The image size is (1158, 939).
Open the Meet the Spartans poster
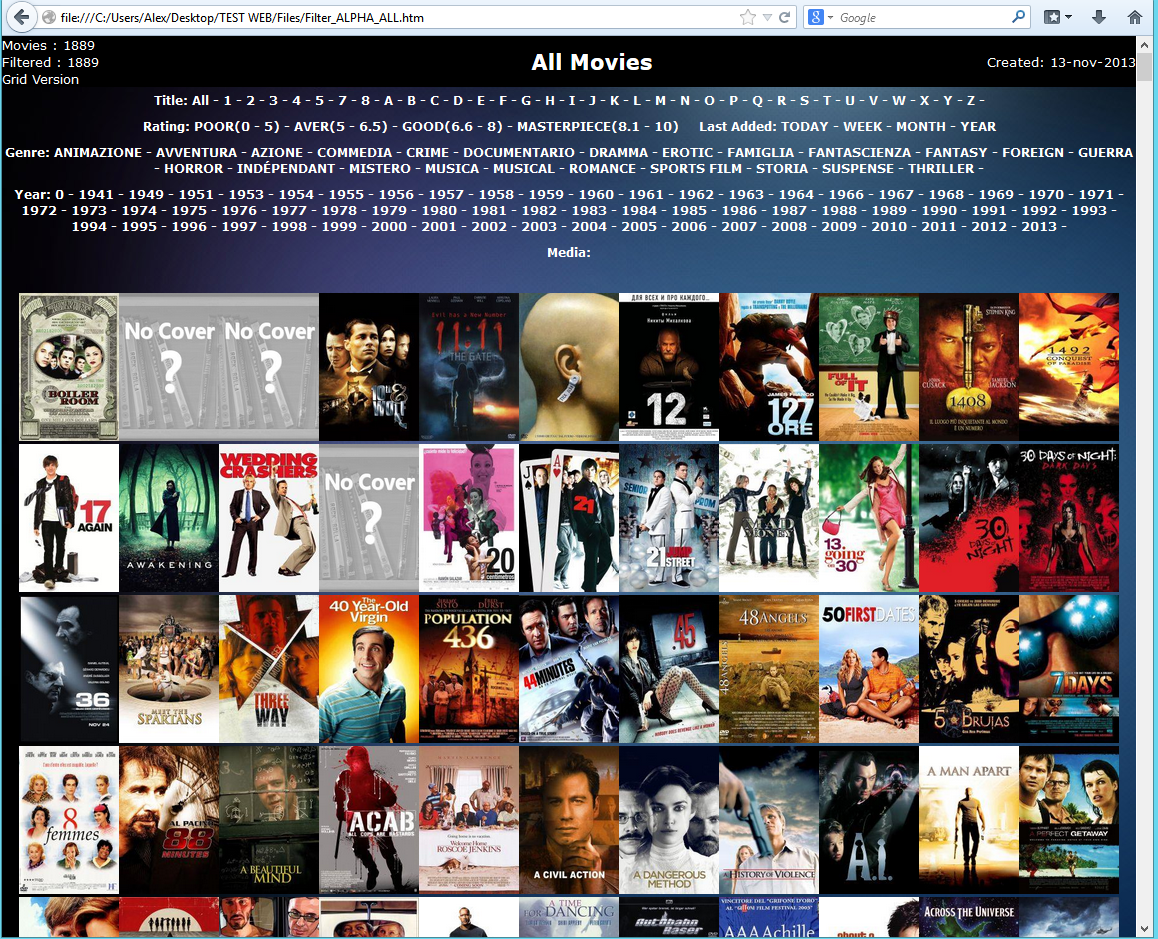coord(169,669)
